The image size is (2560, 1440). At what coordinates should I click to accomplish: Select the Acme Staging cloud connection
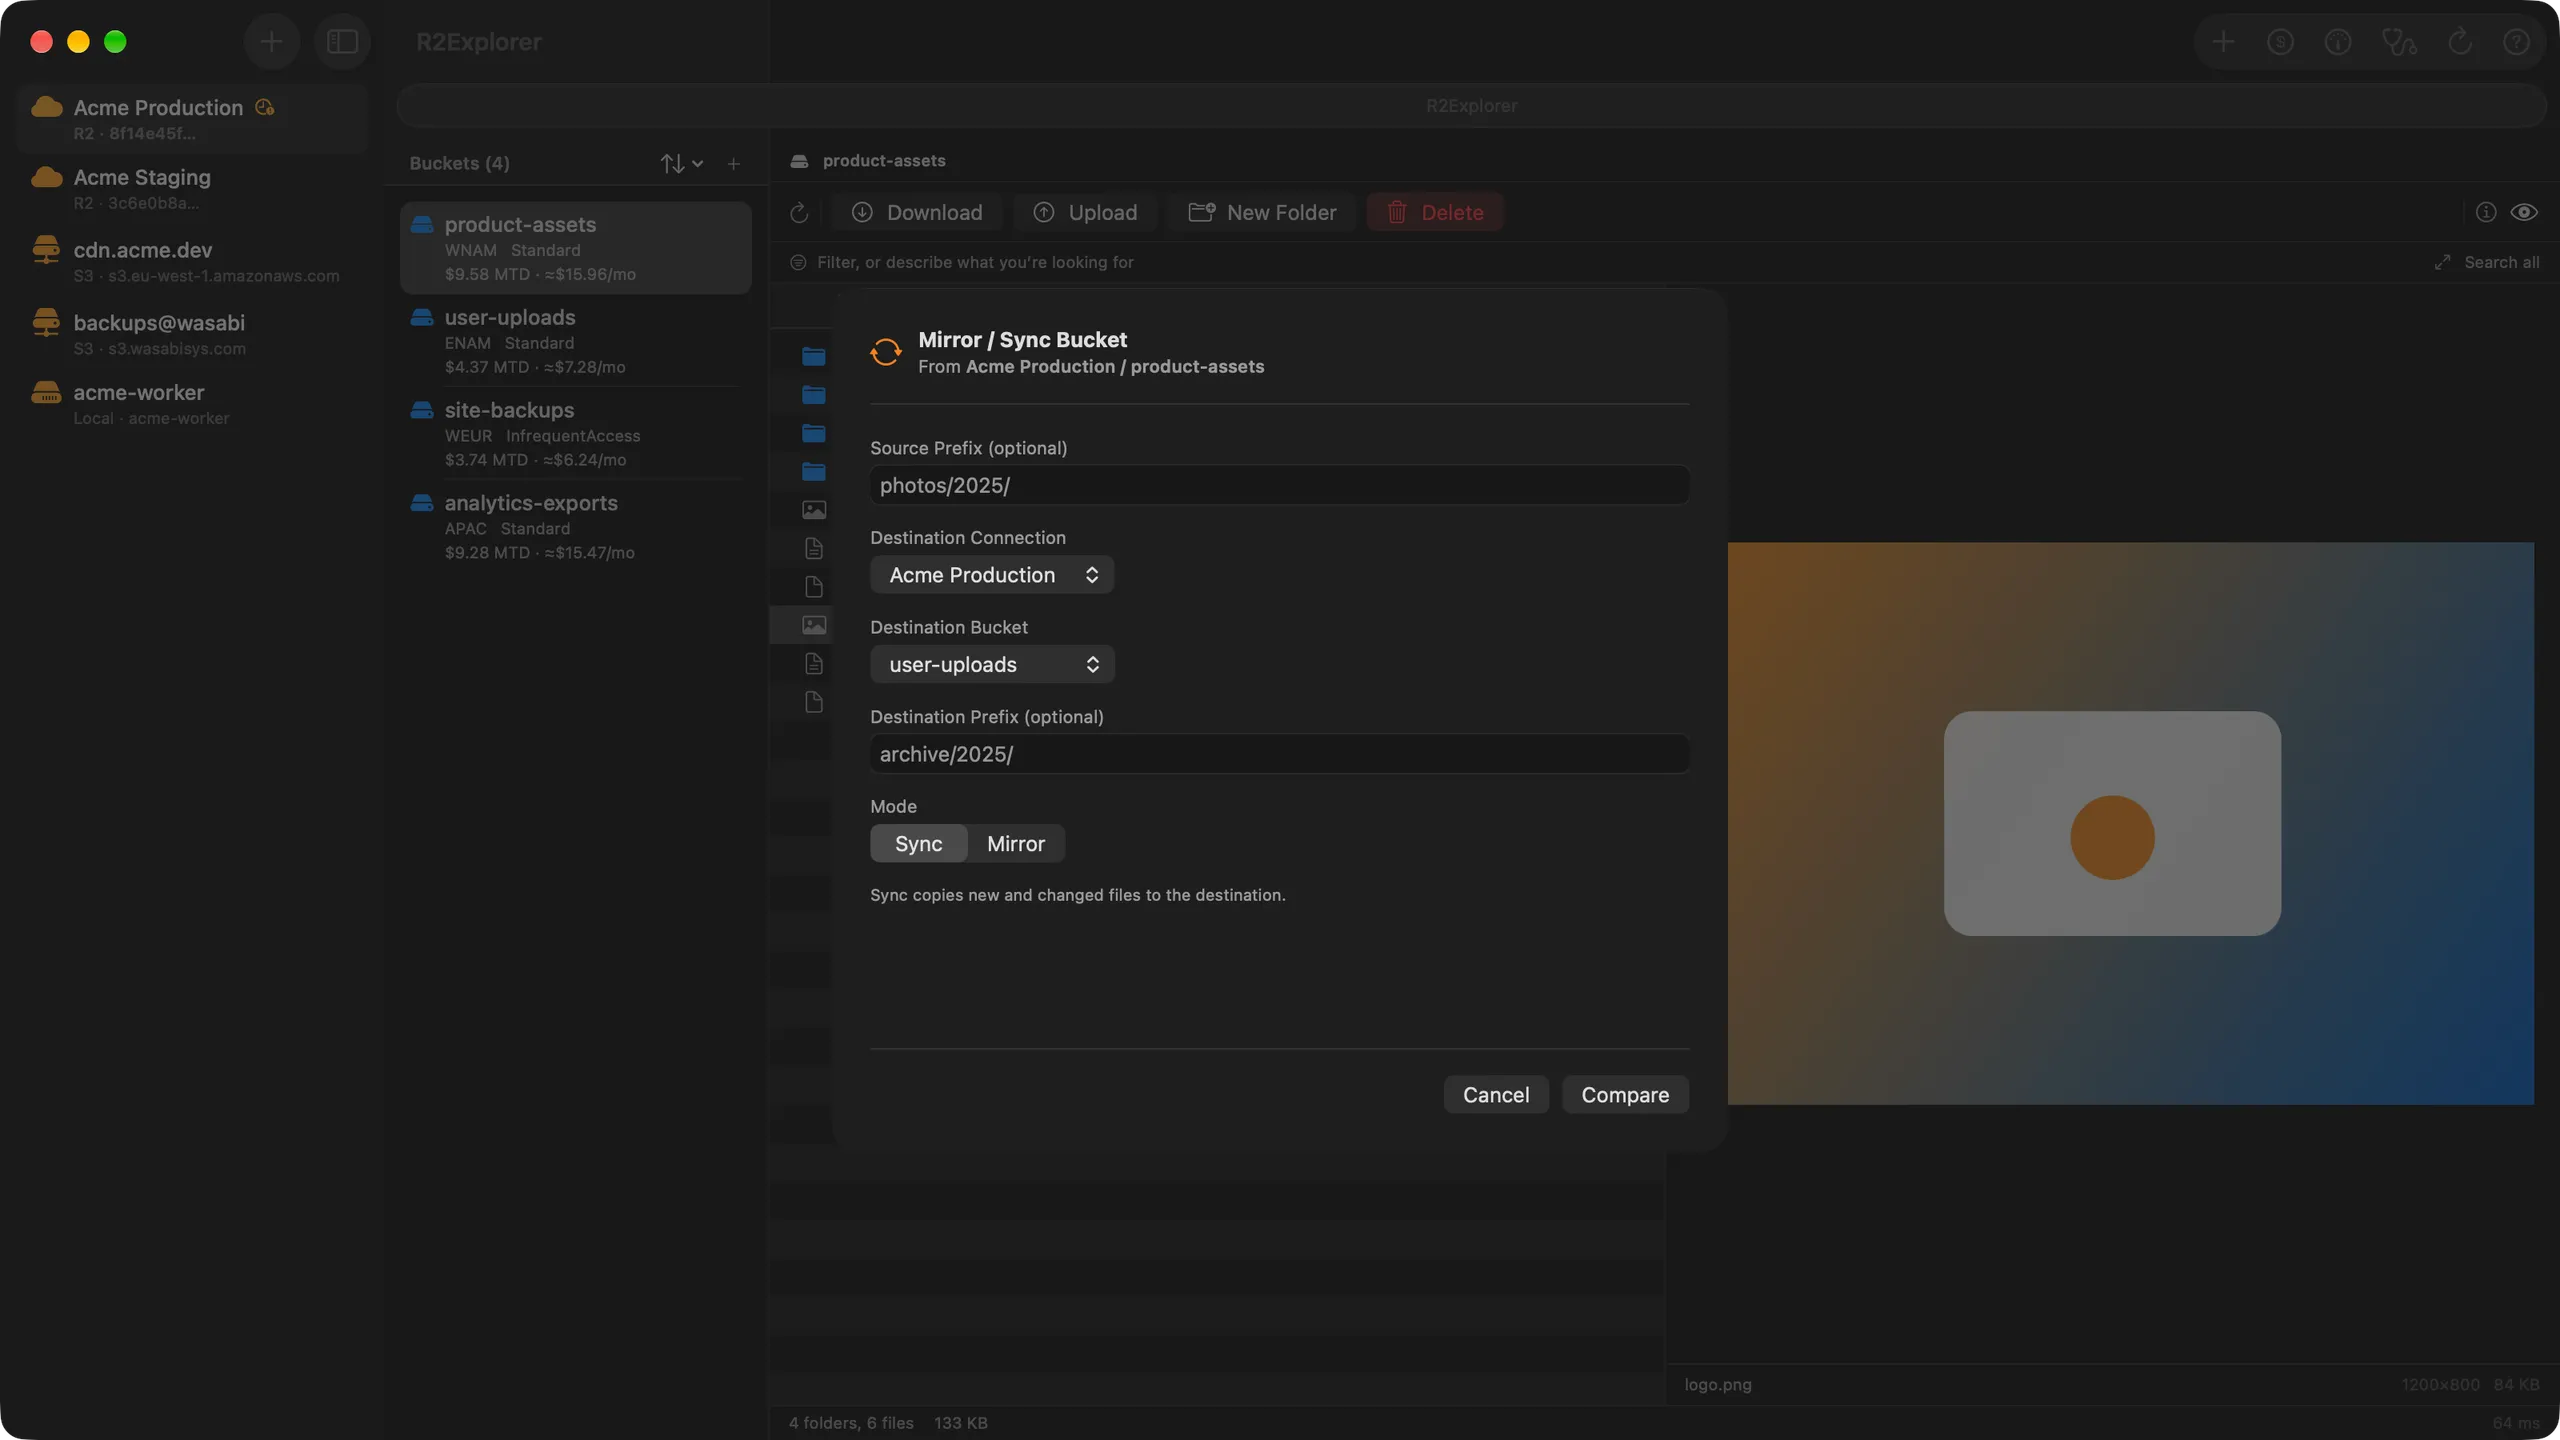(190, 187)
